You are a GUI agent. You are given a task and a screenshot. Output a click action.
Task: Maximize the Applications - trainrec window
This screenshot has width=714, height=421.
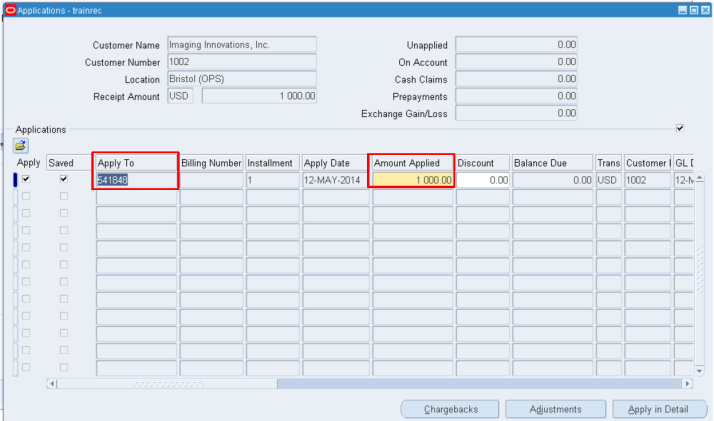[x=694, y=8]
